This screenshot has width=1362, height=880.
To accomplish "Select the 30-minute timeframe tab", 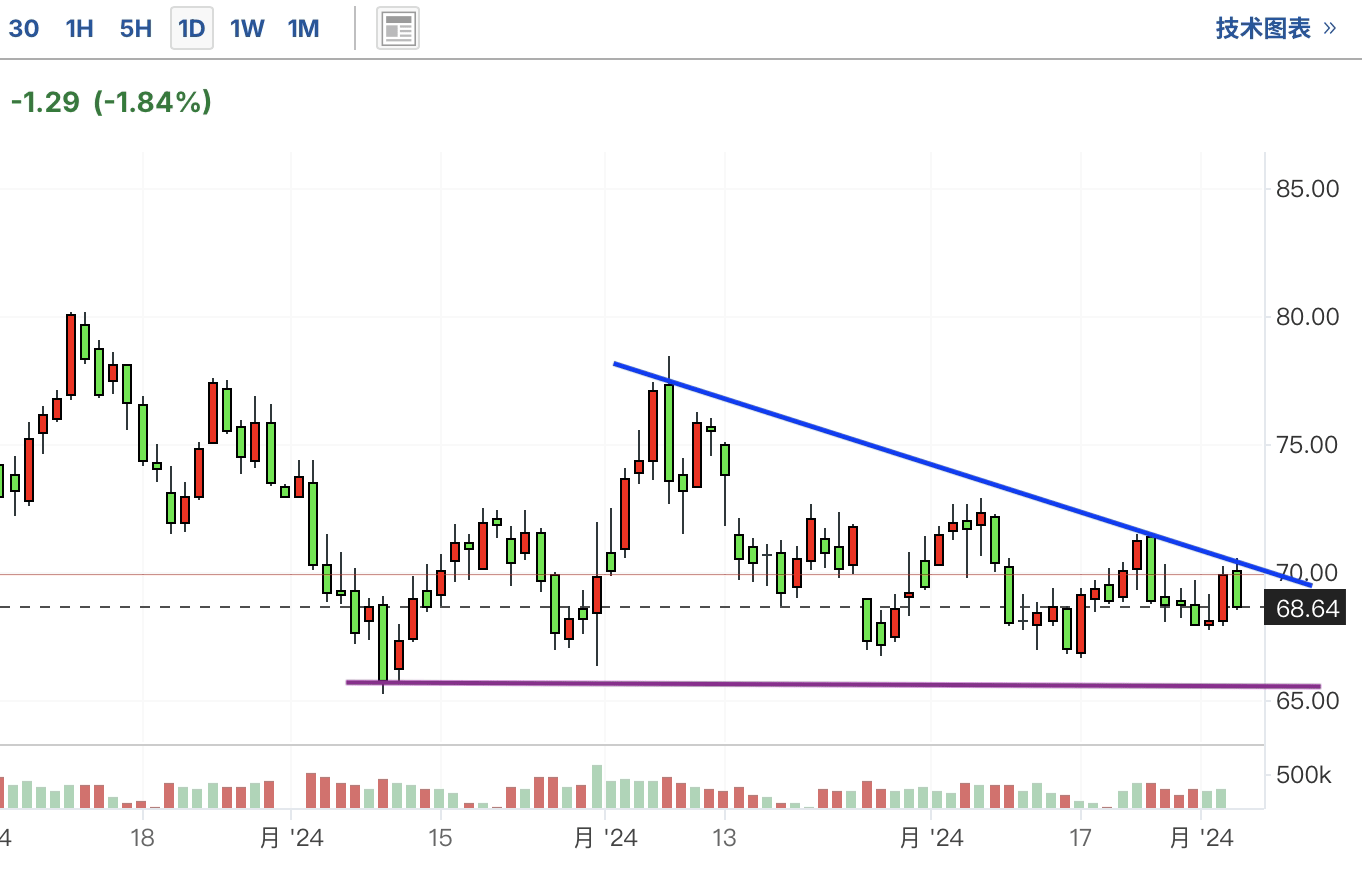I will 23,28.
